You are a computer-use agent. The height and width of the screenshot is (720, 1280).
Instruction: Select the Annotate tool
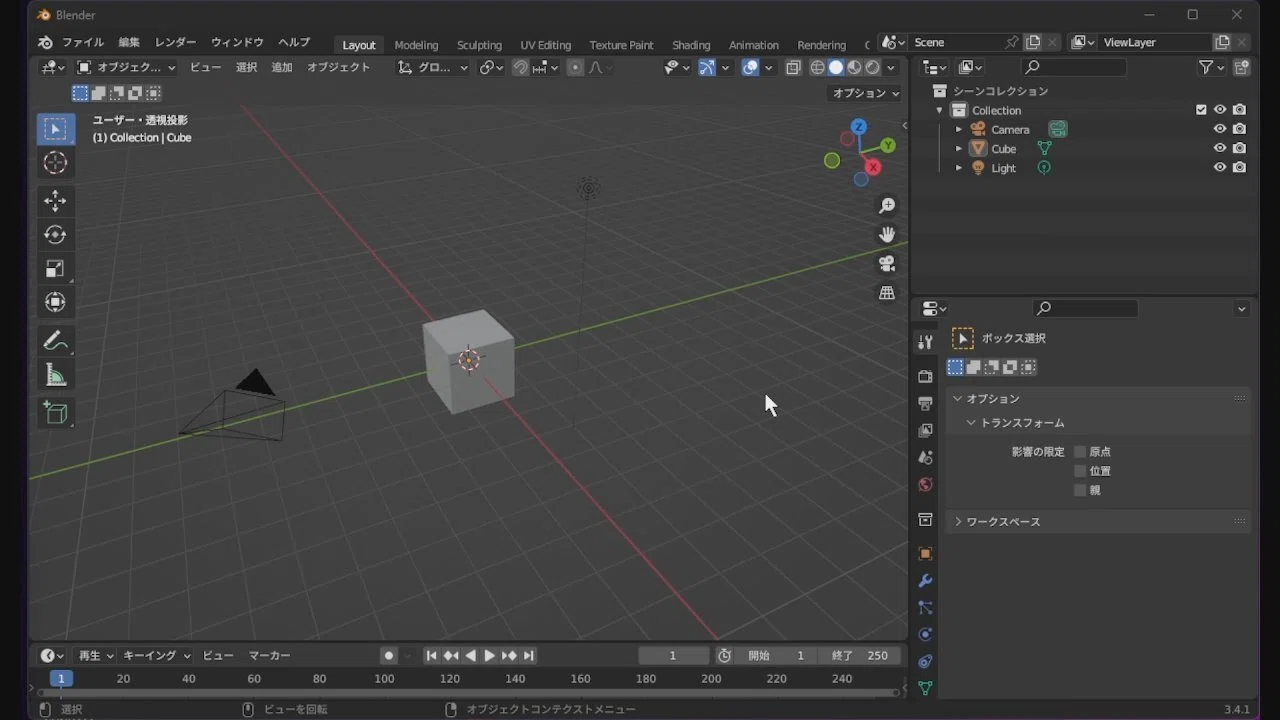55,341
